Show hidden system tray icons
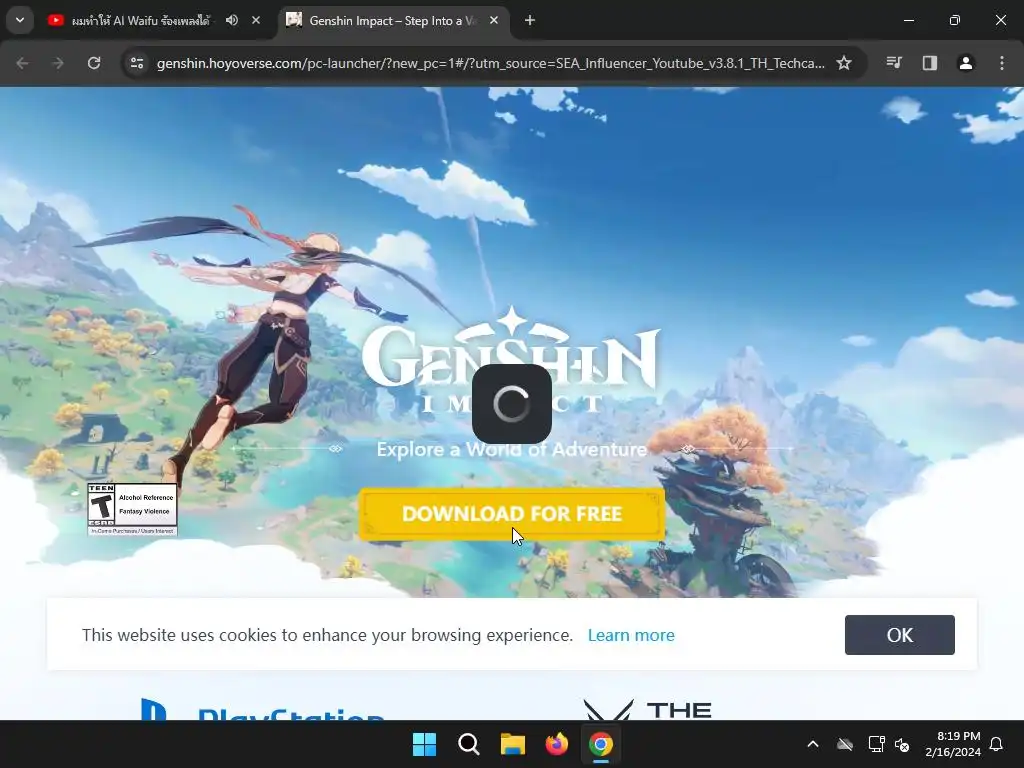The height and width of the screenshot is (768, 1024). pos(813,744)
